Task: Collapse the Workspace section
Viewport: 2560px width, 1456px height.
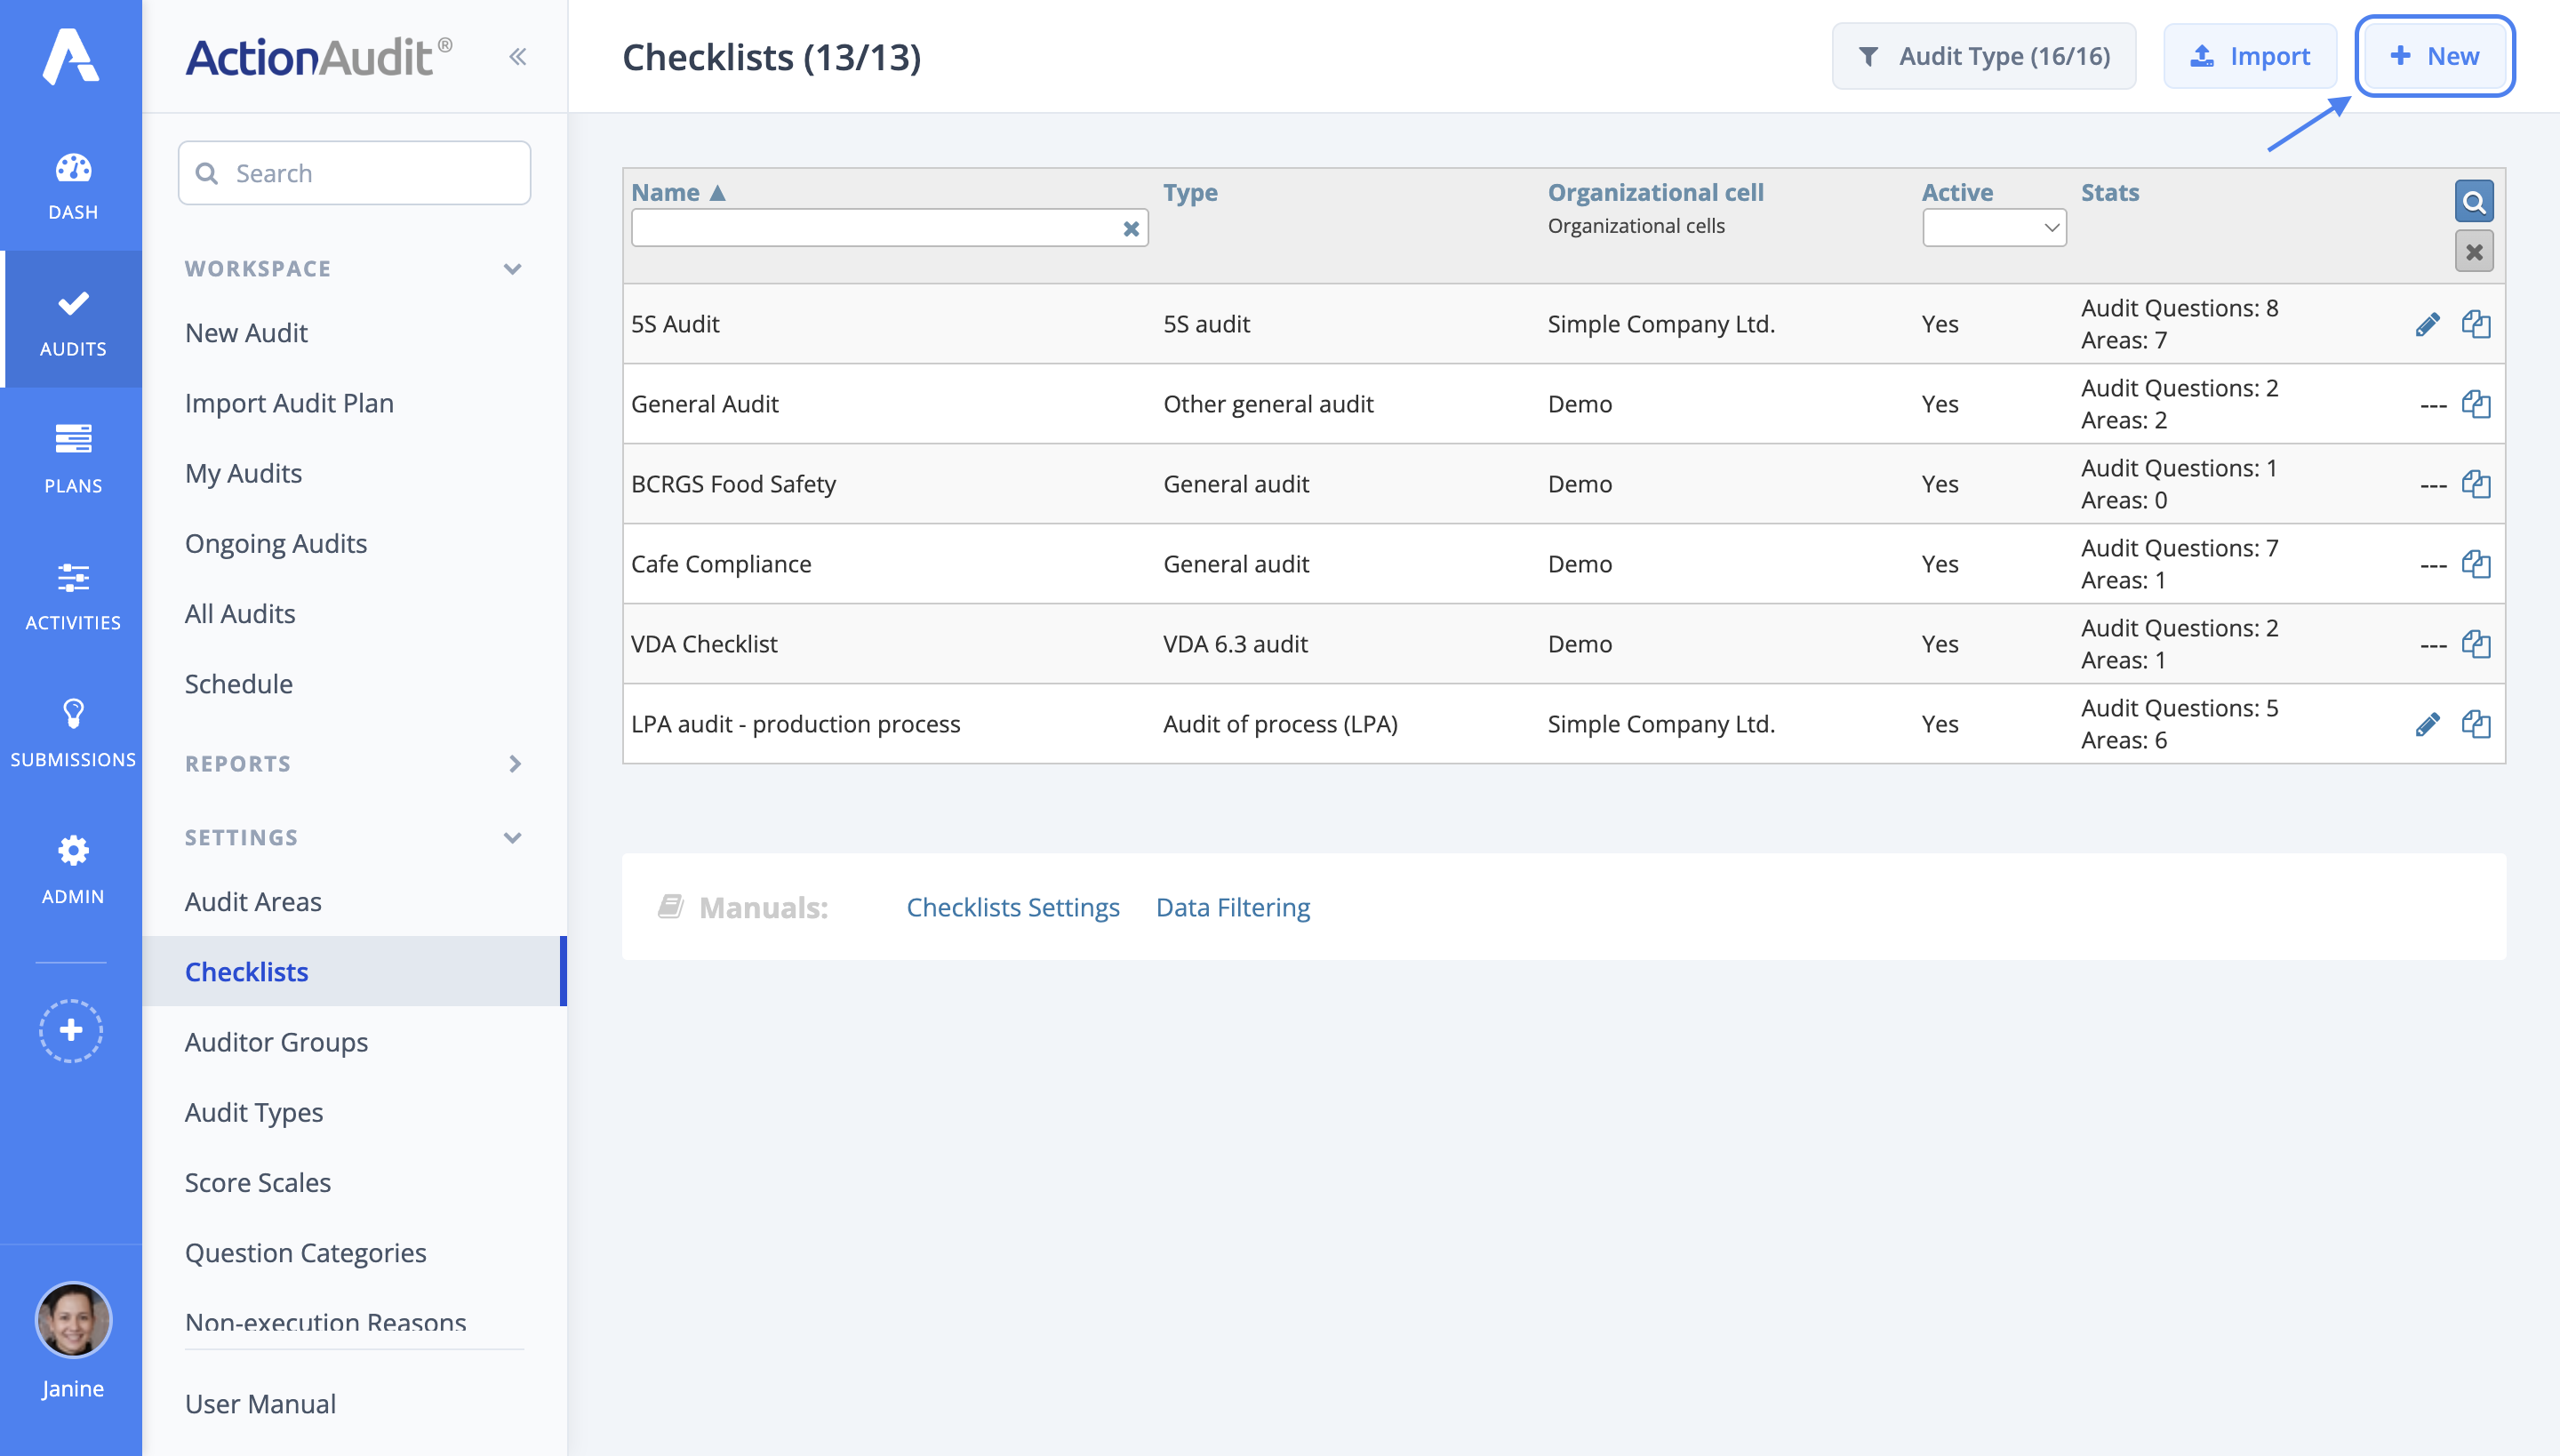Action: coord(513,268)
